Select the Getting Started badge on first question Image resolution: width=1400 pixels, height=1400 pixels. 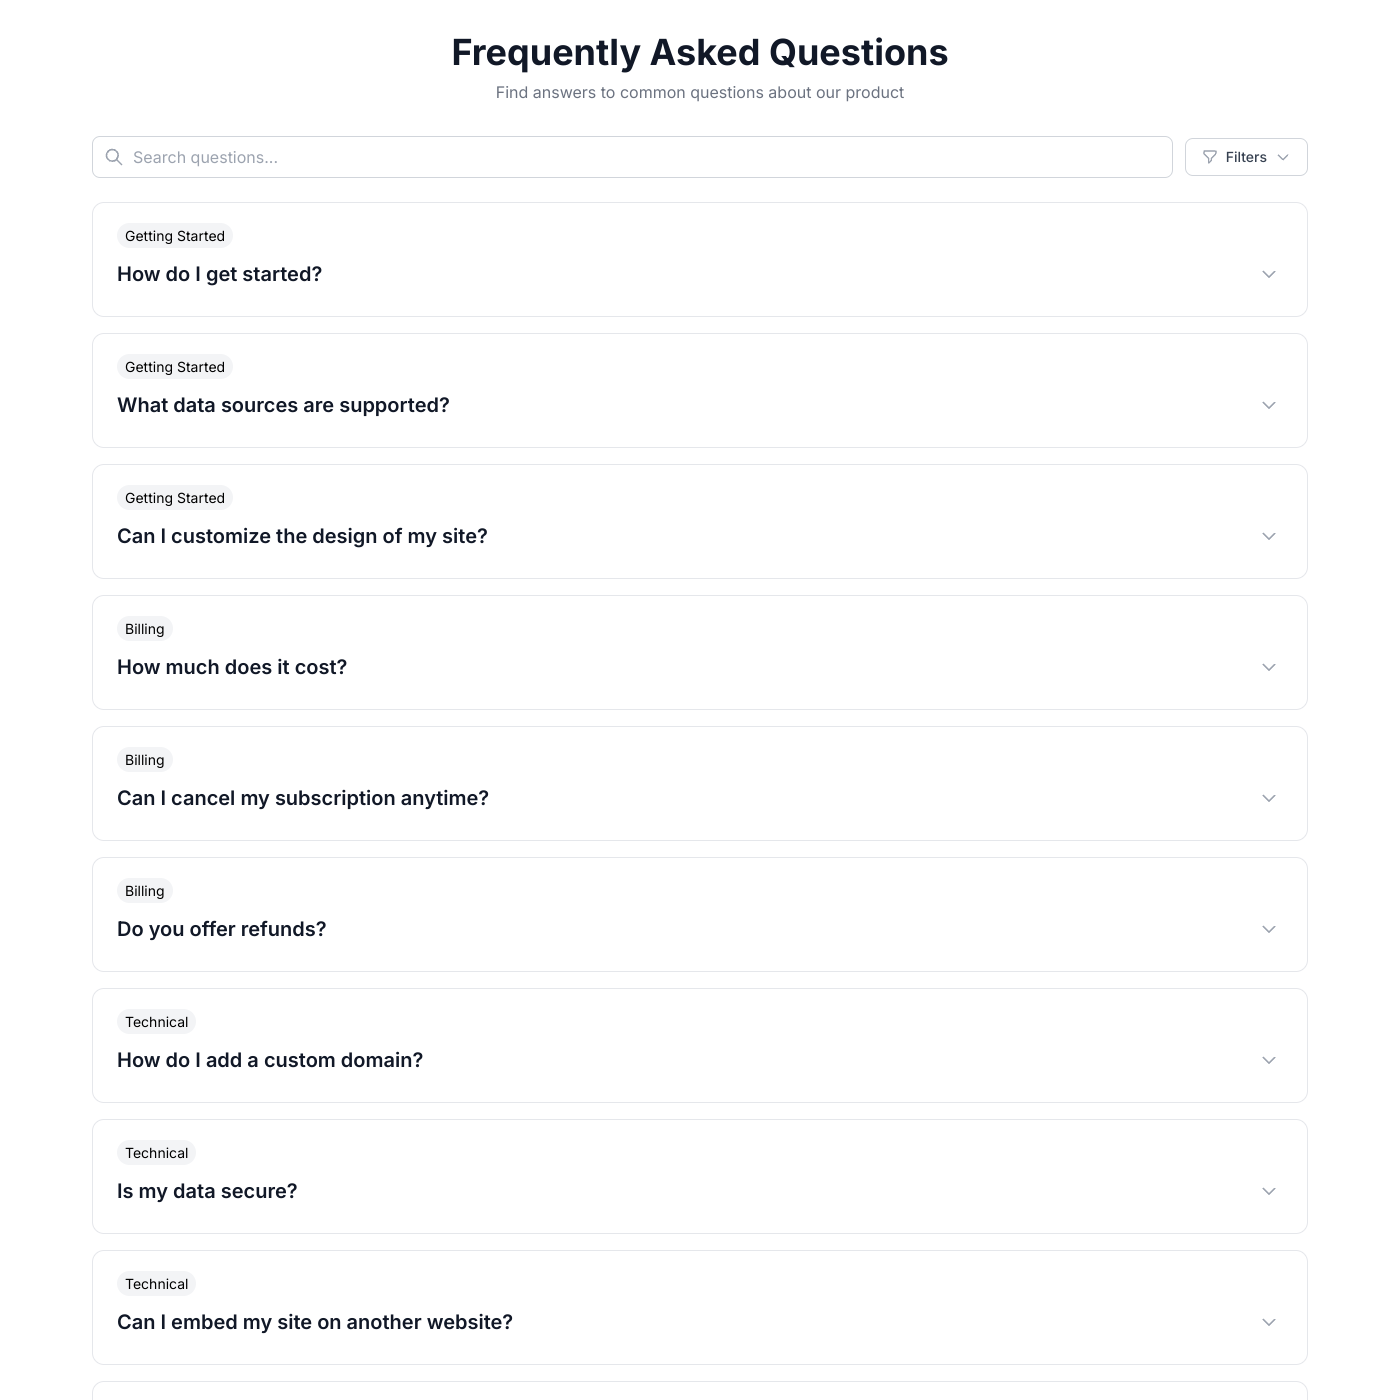(x=174, y=236)
